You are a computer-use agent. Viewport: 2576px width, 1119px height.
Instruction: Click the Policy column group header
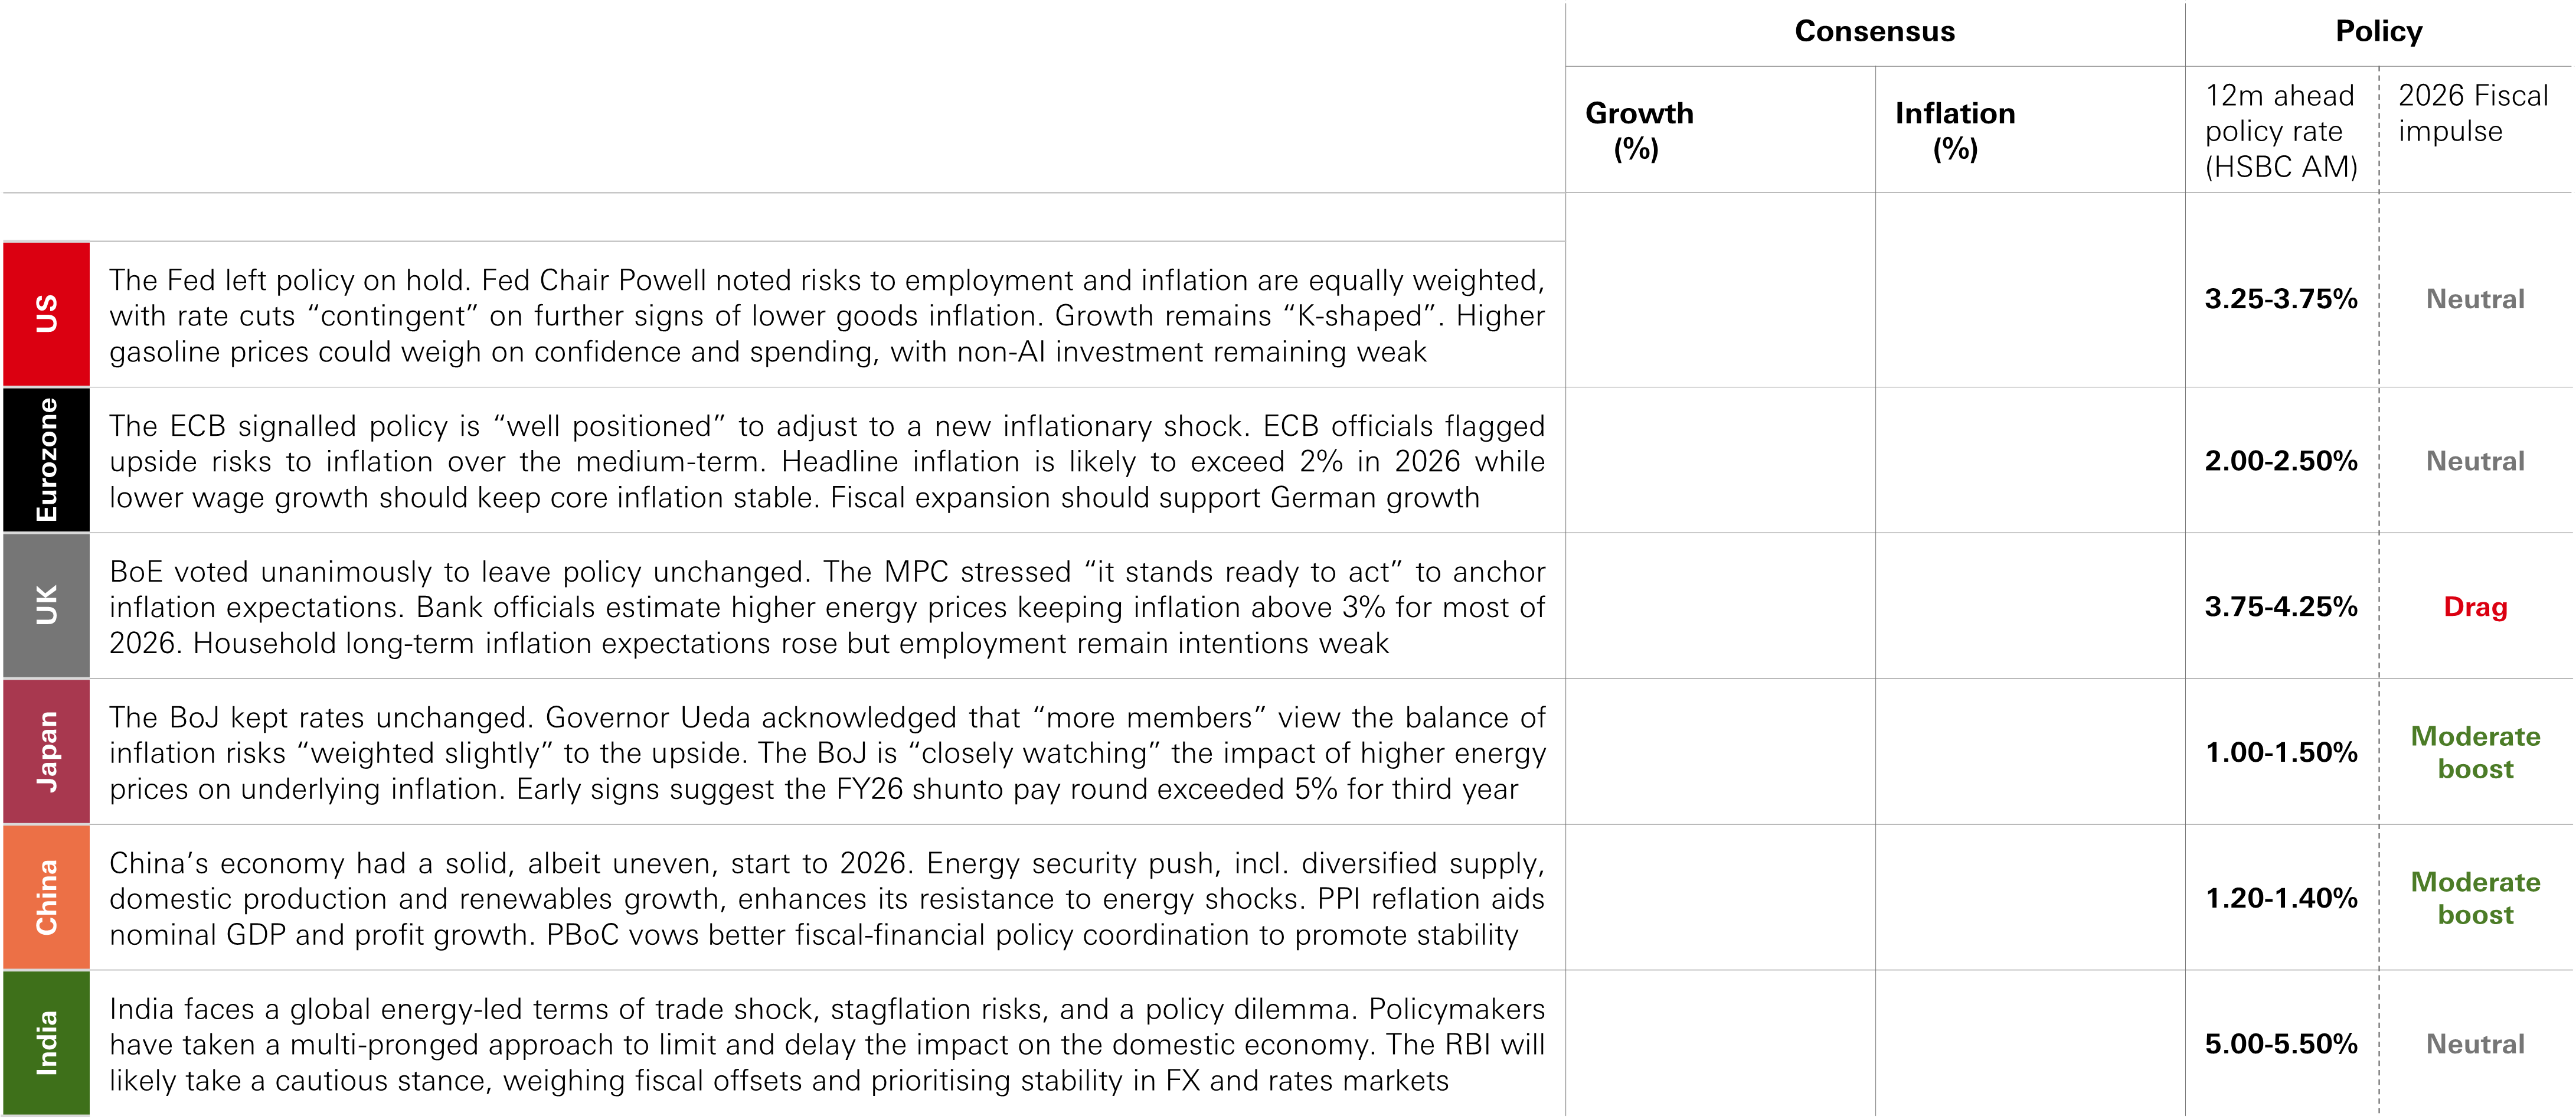[2378, 32]
